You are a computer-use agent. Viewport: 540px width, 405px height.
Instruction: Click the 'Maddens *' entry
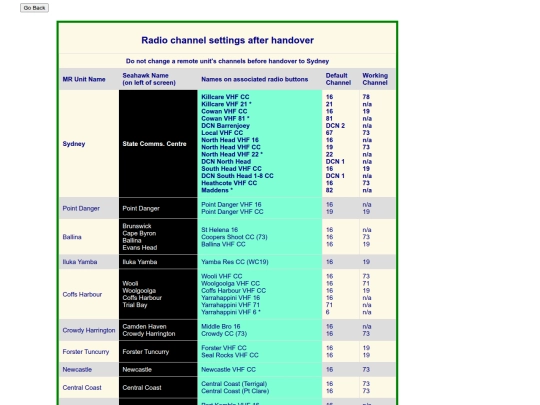pos(217,190)
